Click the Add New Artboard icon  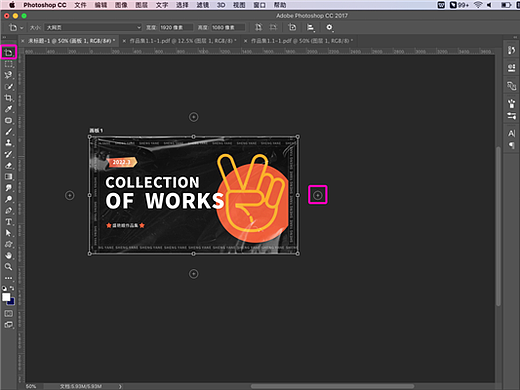pyautogui.click(x=292, y=27)
